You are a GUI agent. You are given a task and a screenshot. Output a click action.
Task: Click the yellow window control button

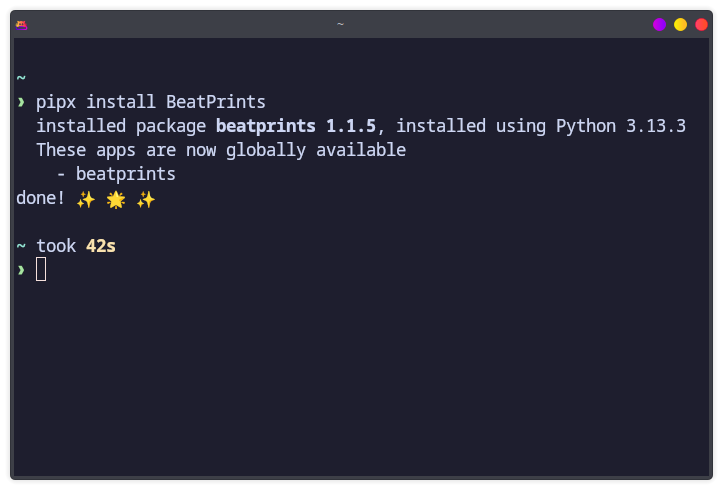click(x=680, y=24)
